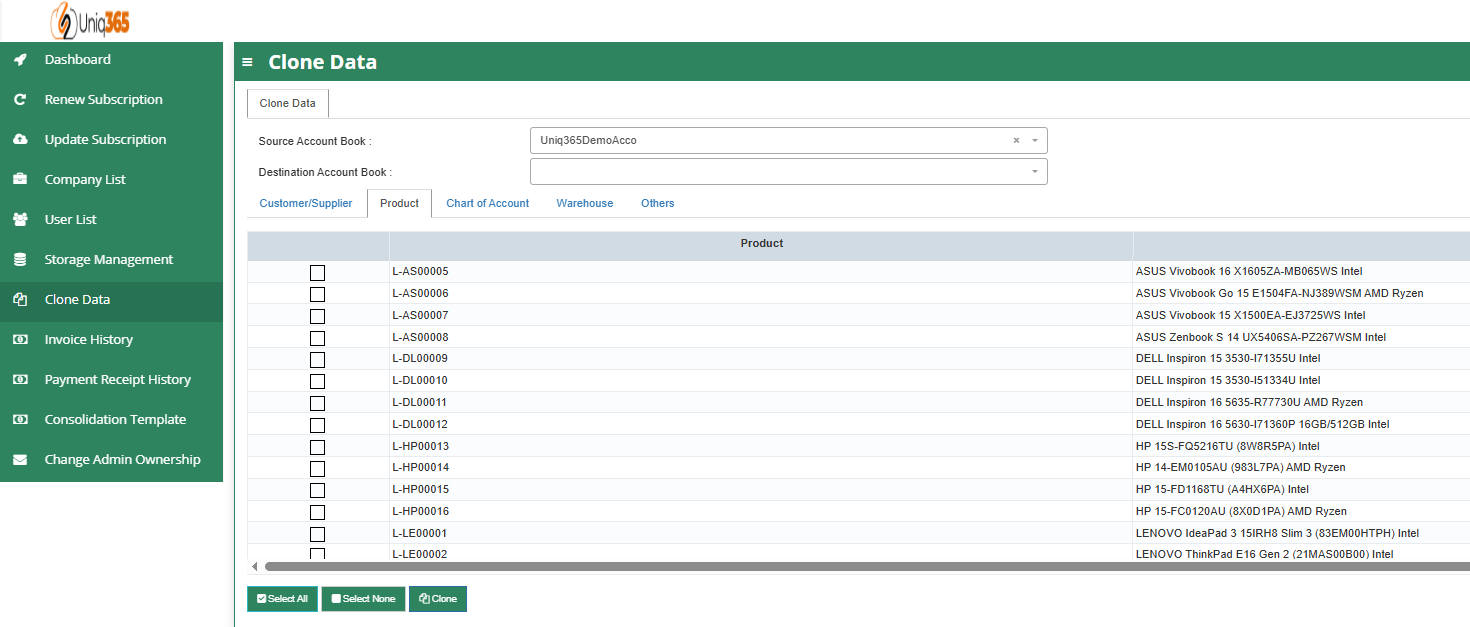The width and height of the screenshot is (1470, 627).
Task: Click the text HP 15S-FQ5216TU (8W8R5PA) Intel
Action: point(1228,447)
